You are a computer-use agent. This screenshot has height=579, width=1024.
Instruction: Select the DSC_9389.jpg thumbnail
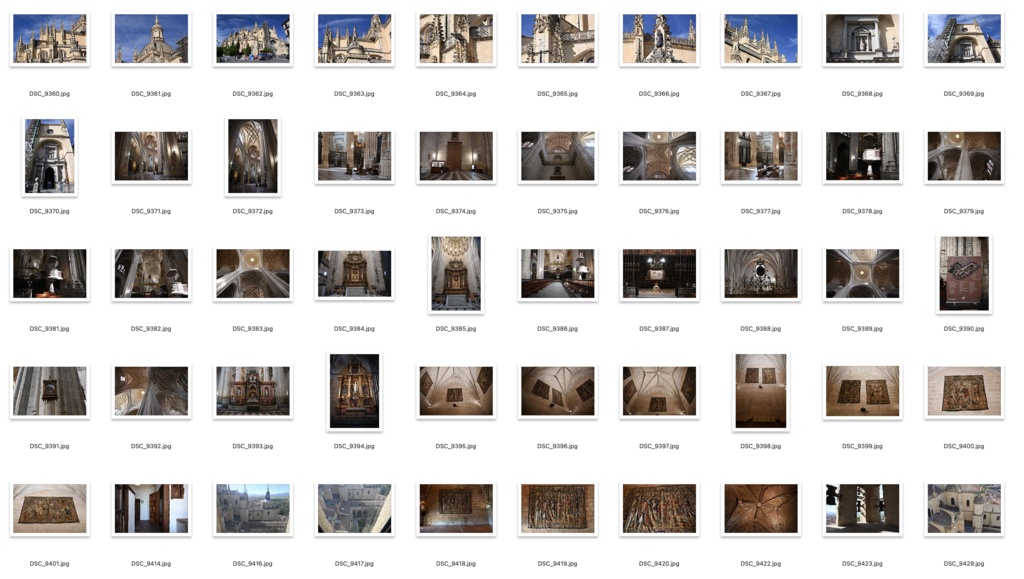[x=862, y=274]
